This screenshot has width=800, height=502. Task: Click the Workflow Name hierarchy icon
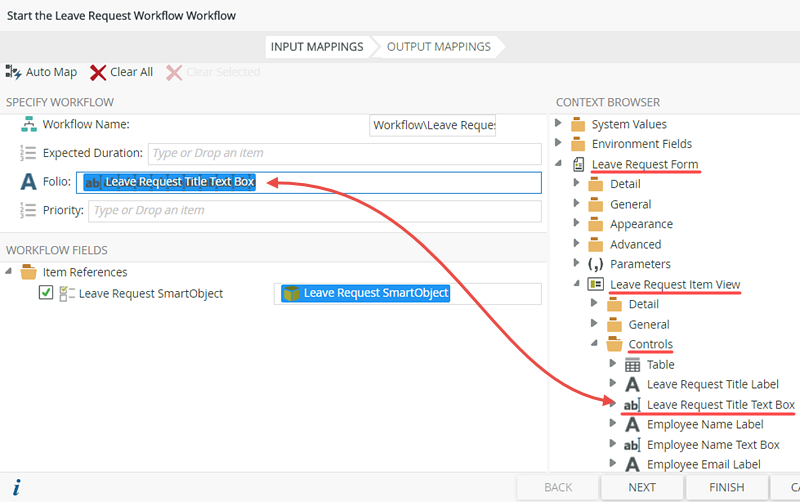tap(28, 125)
